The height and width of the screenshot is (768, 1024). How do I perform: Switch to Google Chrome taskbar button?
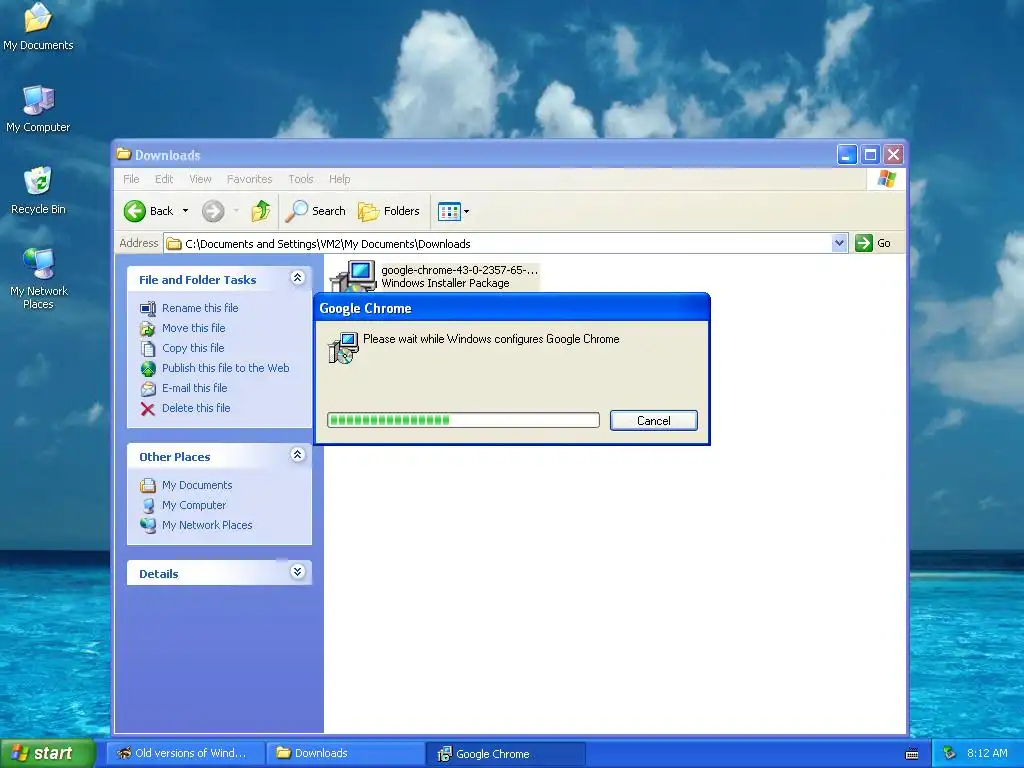click(506, 753)
